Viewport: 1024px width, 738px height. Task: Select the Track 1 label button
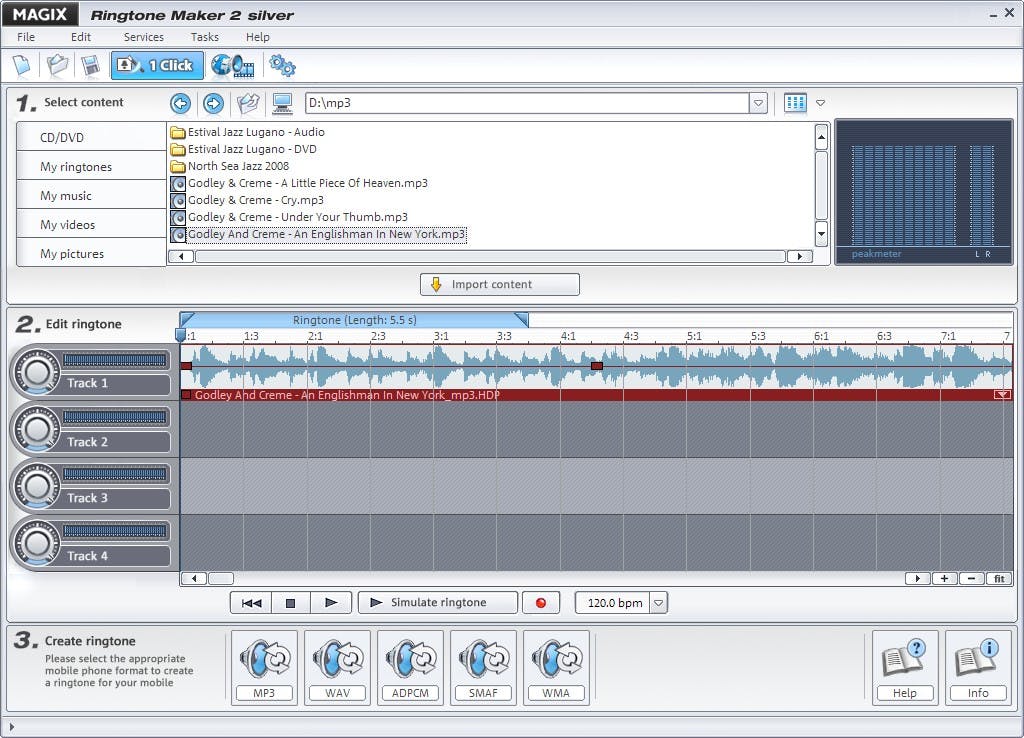tap(116, 383)
